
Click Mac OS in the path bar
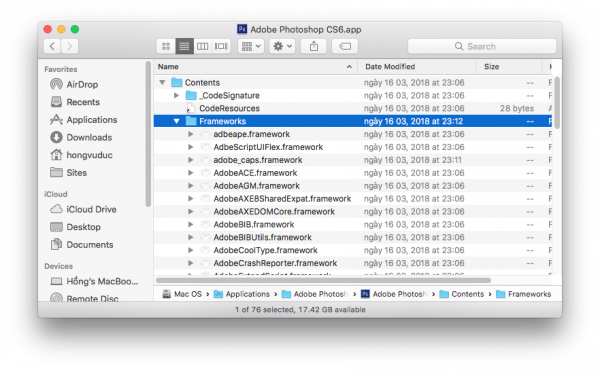[182, 294]
